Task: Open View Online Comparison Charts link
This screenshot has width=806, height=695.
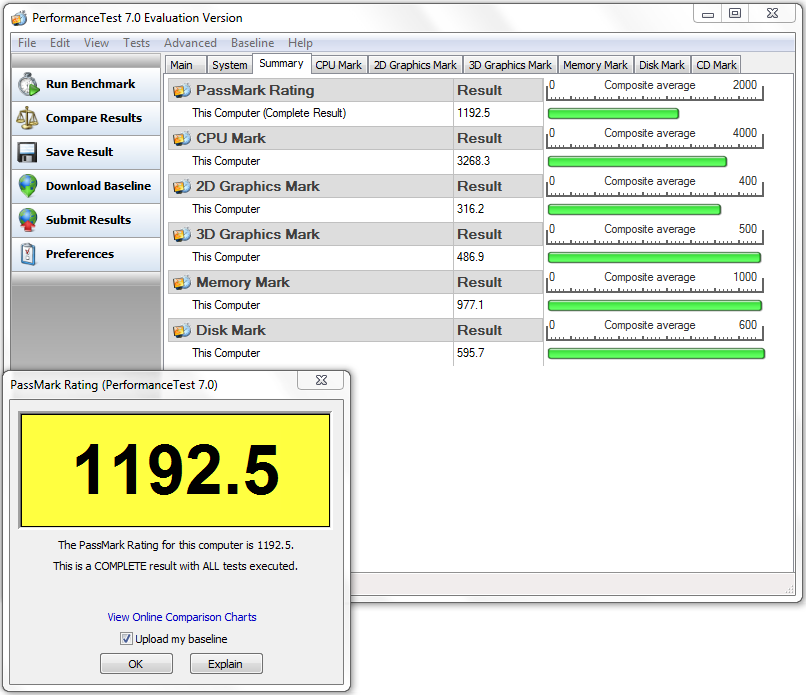Action: click(182, 617)
